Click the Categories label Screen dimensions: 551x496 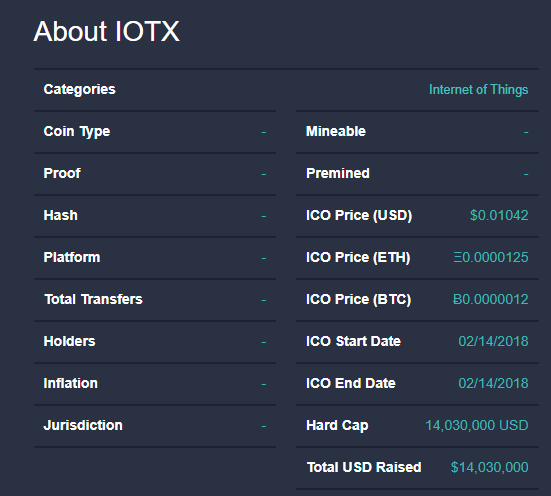click(x=79, y=89)
